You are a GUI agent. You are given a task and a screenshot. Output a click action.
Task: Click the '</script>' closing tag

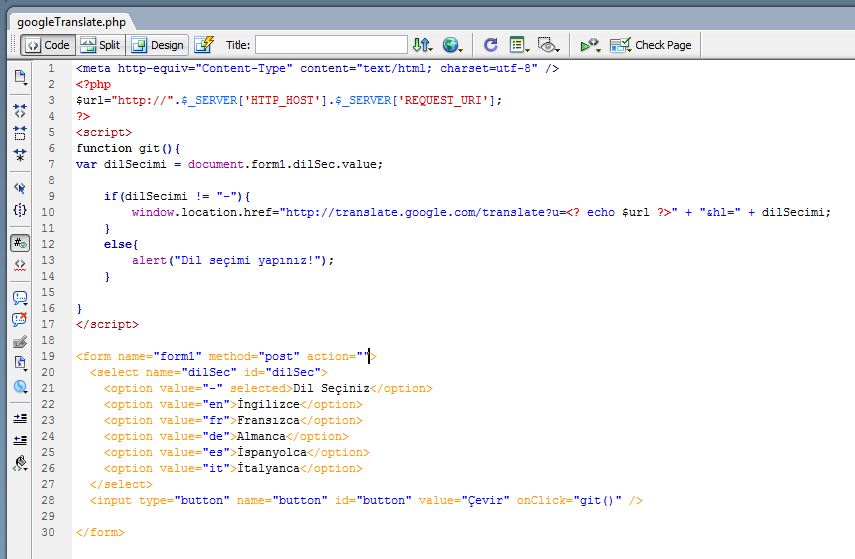pos(107,324)
